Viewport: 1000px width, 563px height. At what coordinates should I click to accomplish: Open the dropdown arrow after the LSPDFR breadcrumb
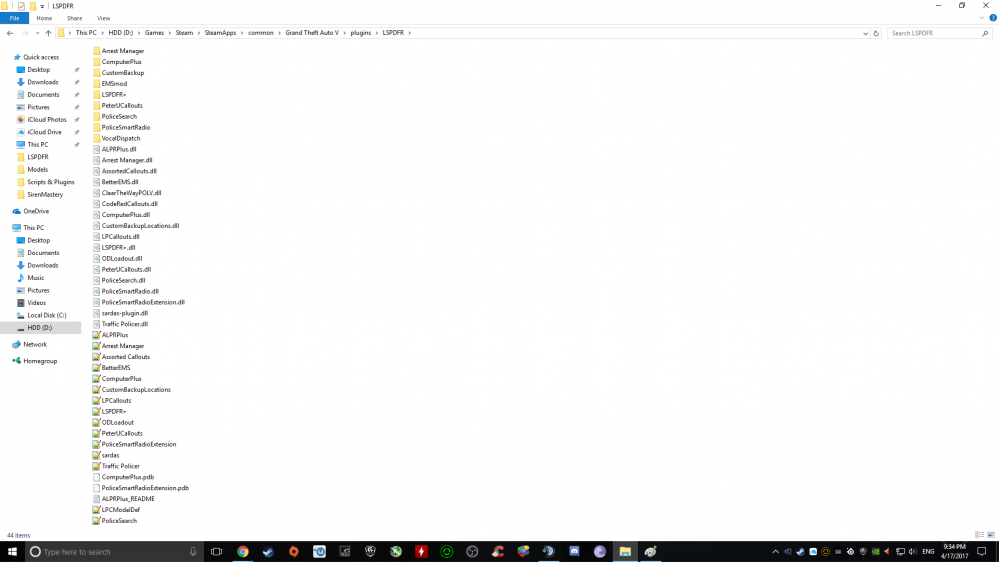point(409,33)
